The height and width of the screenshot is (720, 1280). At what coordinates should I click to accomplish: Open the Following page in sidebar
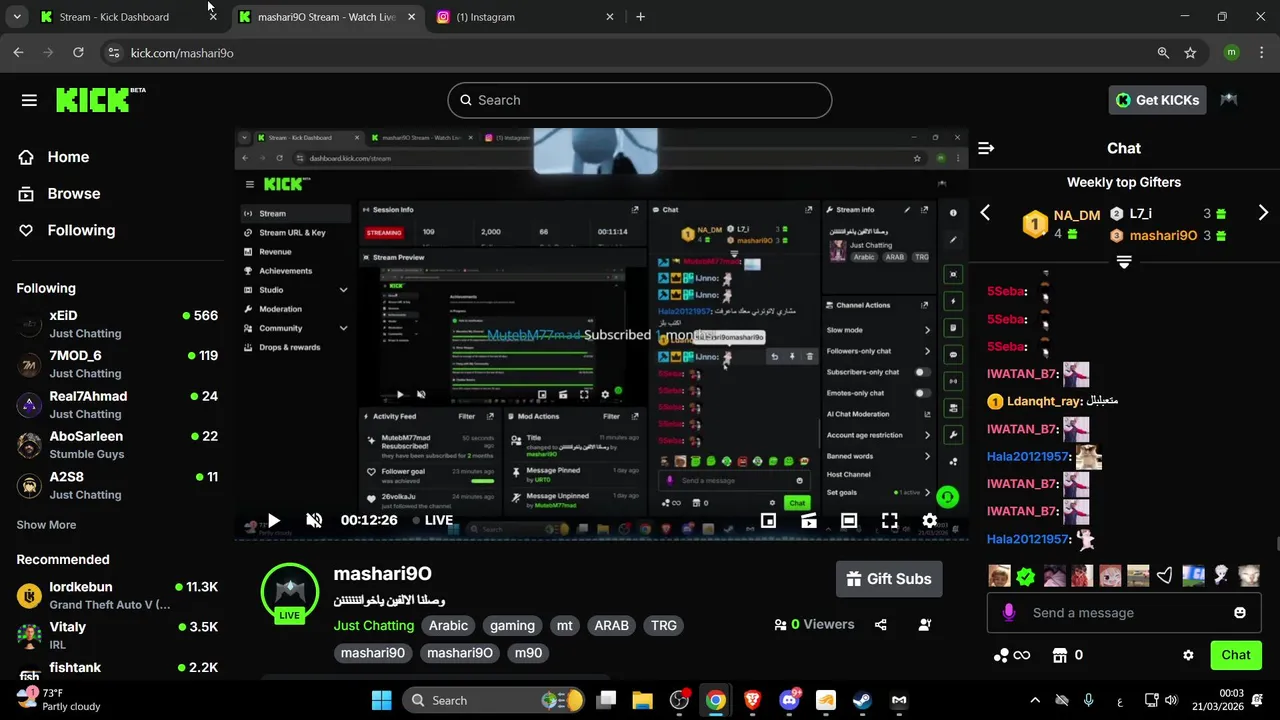pos(81,230)
